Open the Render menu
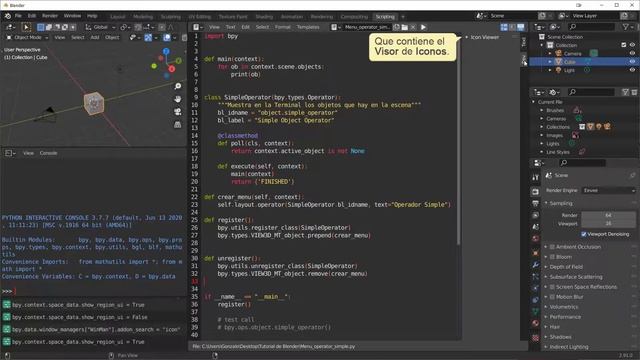This screenshot has height=360, width=640. [50, 16]
